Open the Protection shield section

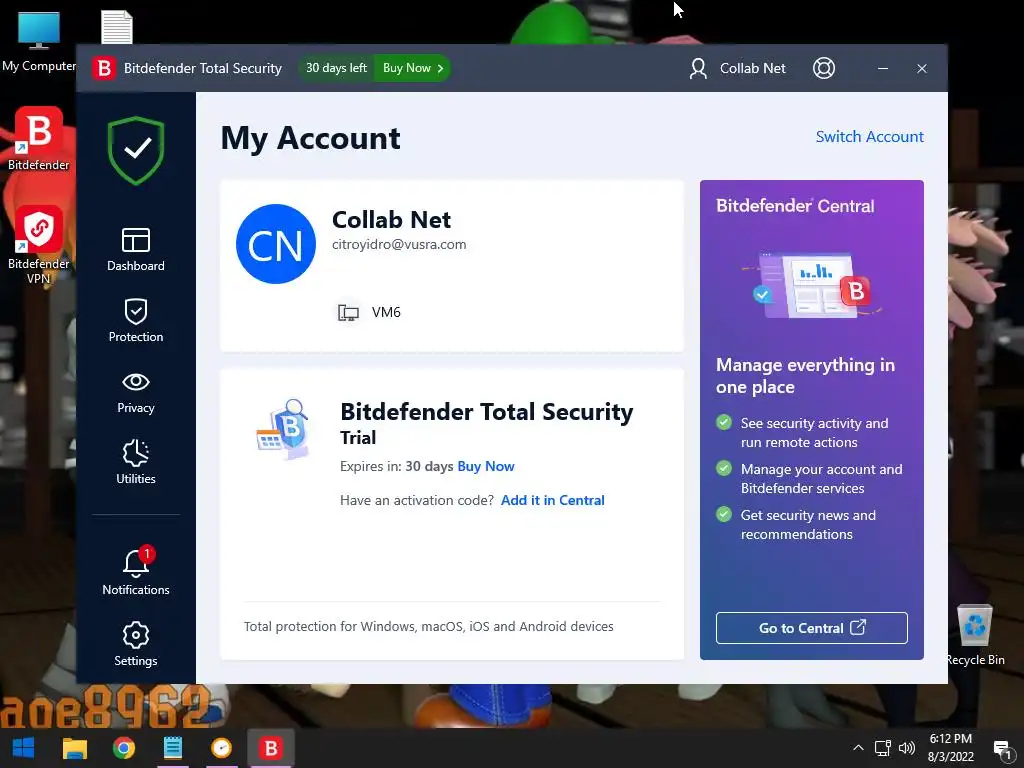(136, 321)
